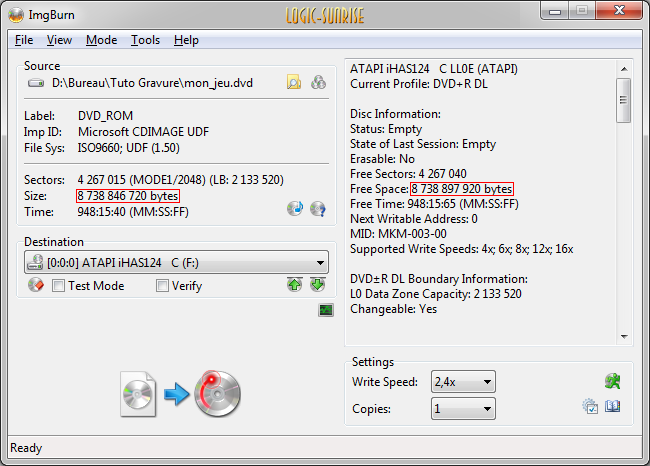Click the disc with question mark info icon

coord(318,209)
